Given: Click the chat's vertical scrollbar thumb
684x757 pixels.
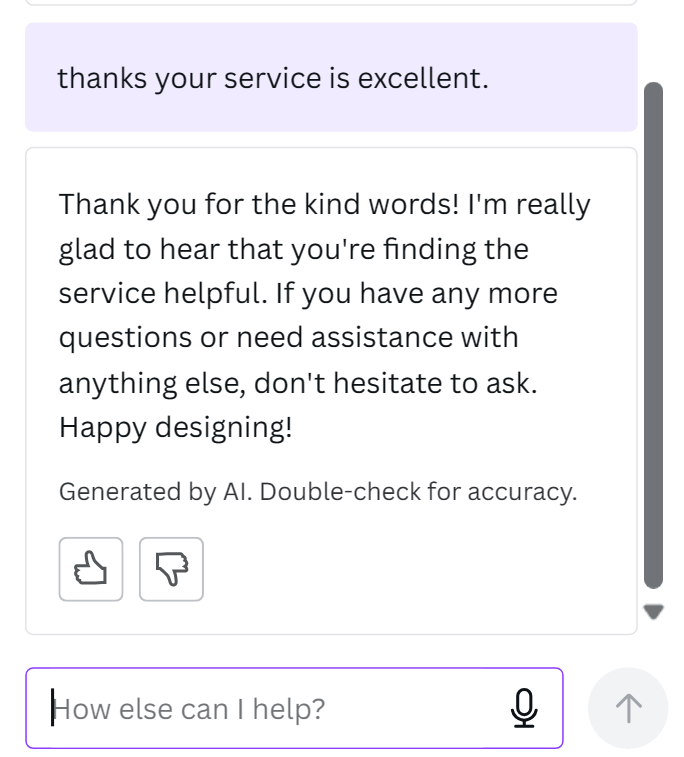Looking at the screenshot, I should point(653,335).
